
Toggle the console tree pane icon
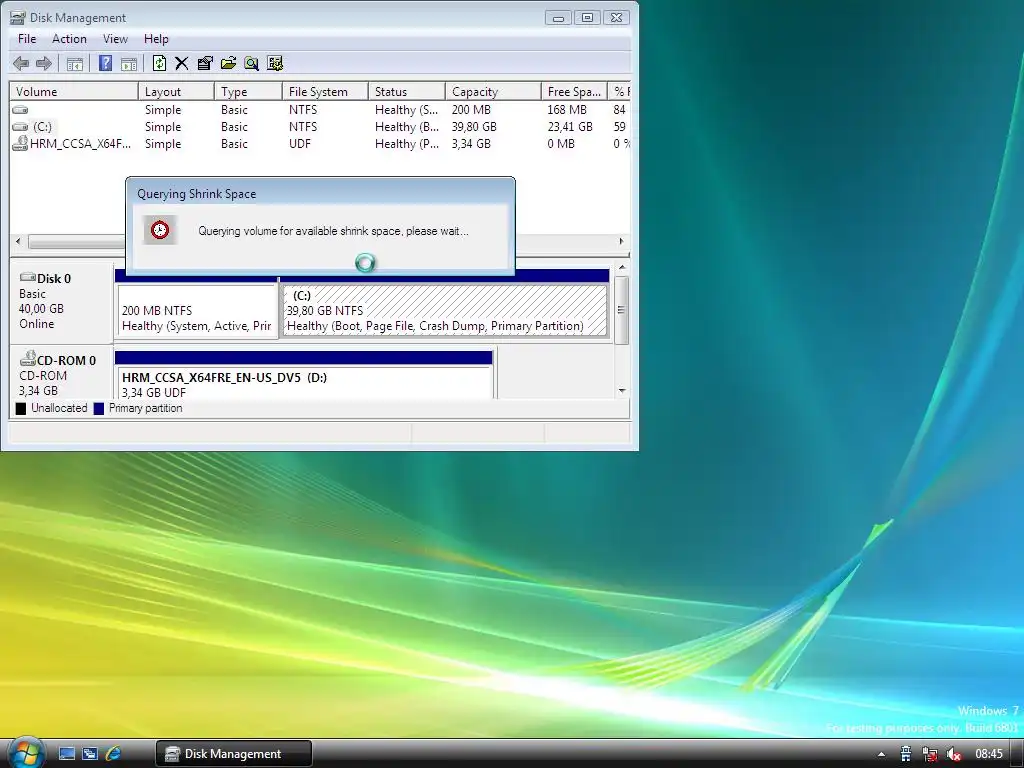tap(75, 63)
